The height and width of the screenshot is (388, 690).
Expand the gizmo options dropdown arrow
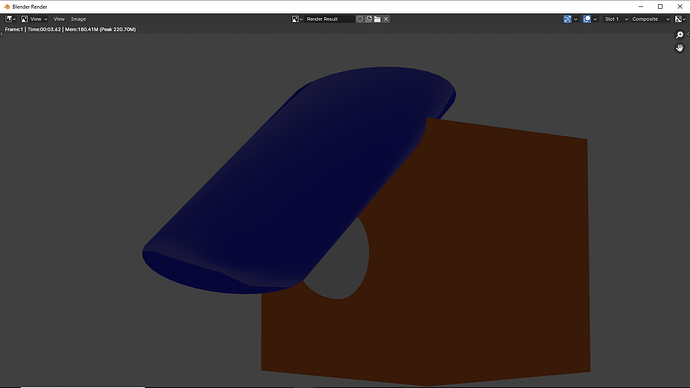tap(576, 19)
